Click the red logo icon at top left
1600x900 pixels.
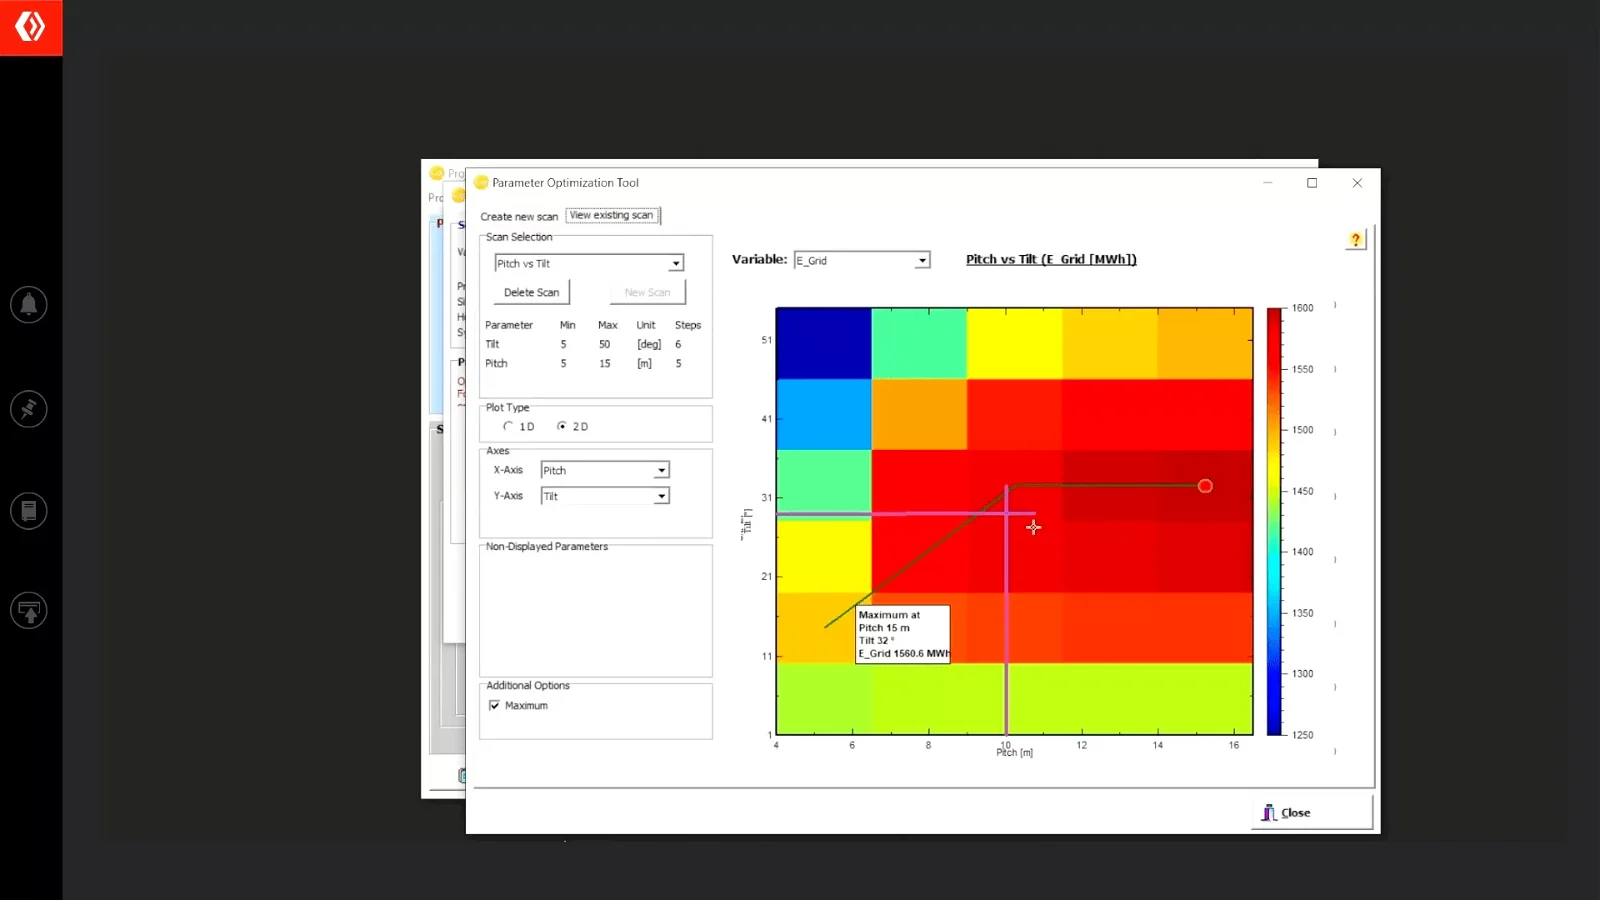[x=30, y=27]
